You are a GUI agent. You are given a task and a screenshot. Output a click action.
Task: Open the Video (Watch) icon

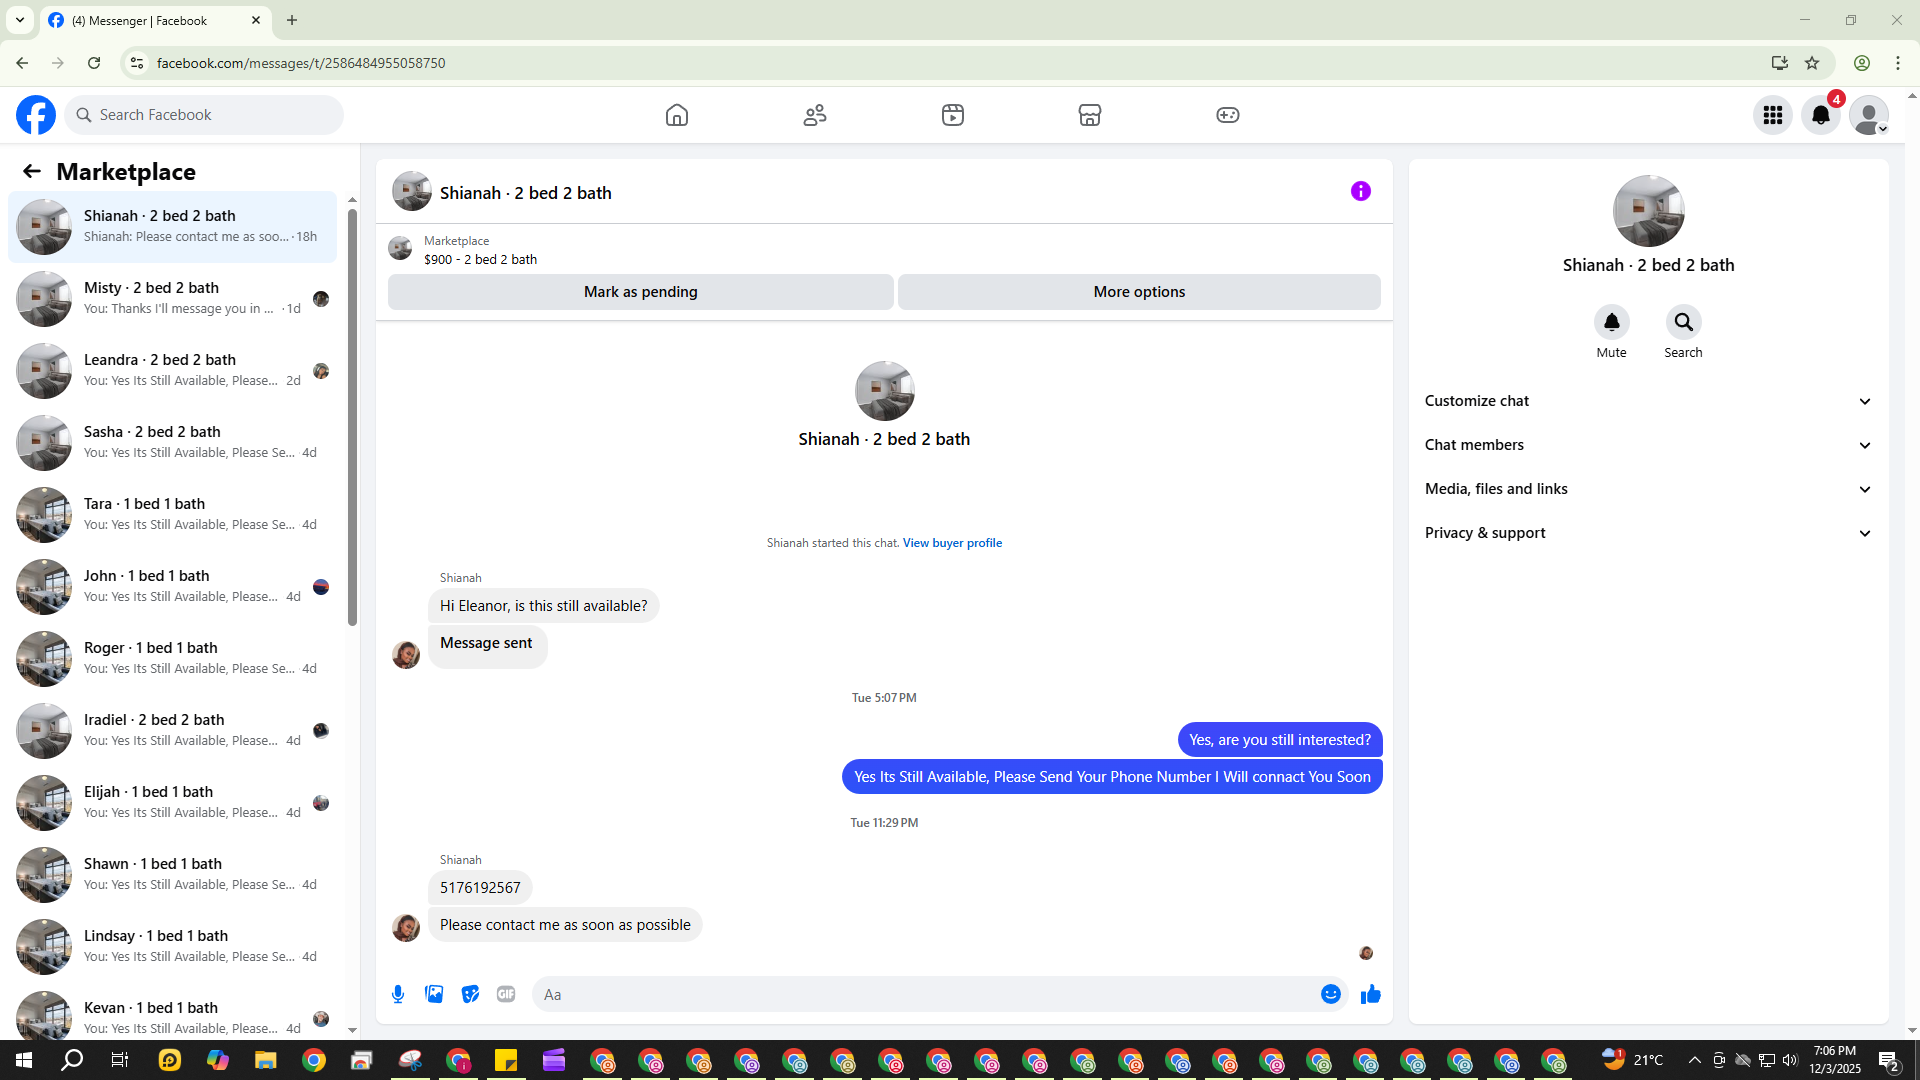click(x=953, y=115)
